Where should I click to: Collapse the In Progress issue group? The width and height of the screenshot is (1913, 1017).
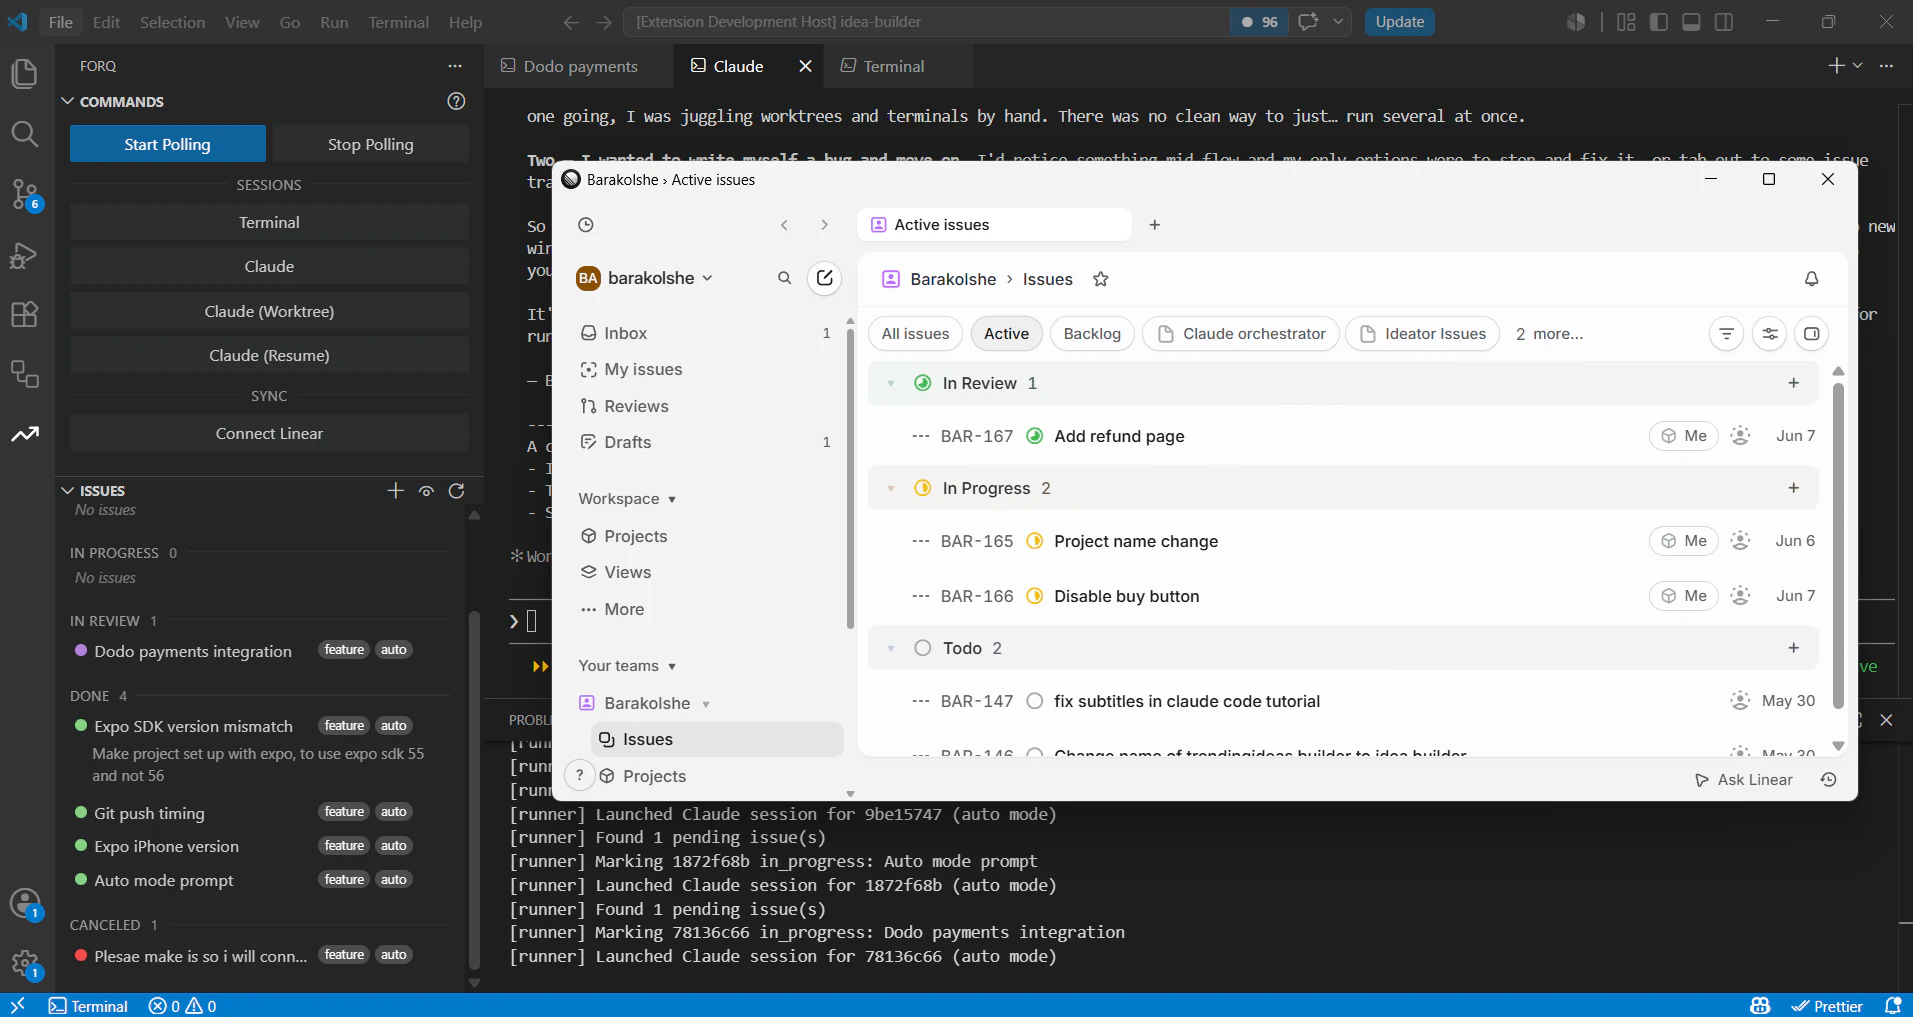891,488
